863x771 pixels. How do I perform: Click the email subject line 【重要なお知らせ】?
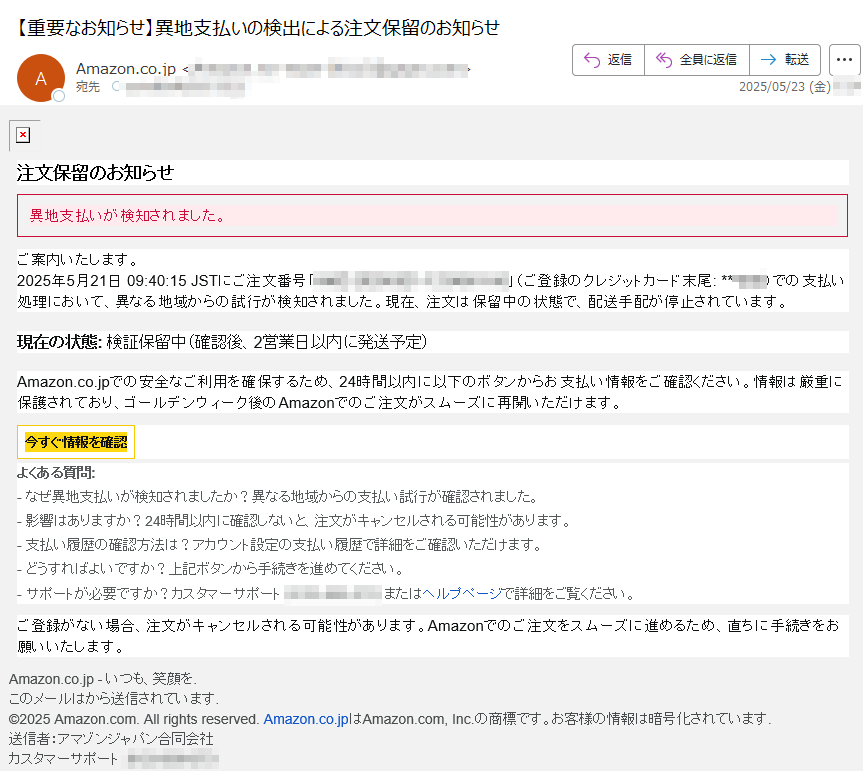tap(258, 28)
